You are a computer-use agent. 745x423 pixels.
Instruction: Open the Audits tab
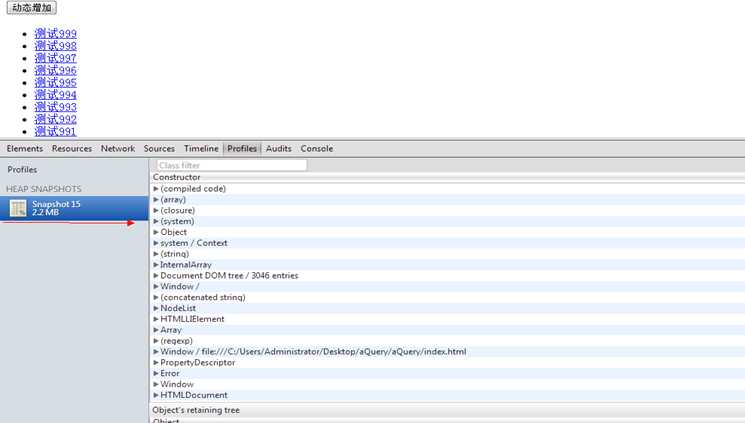coord(278,149)
